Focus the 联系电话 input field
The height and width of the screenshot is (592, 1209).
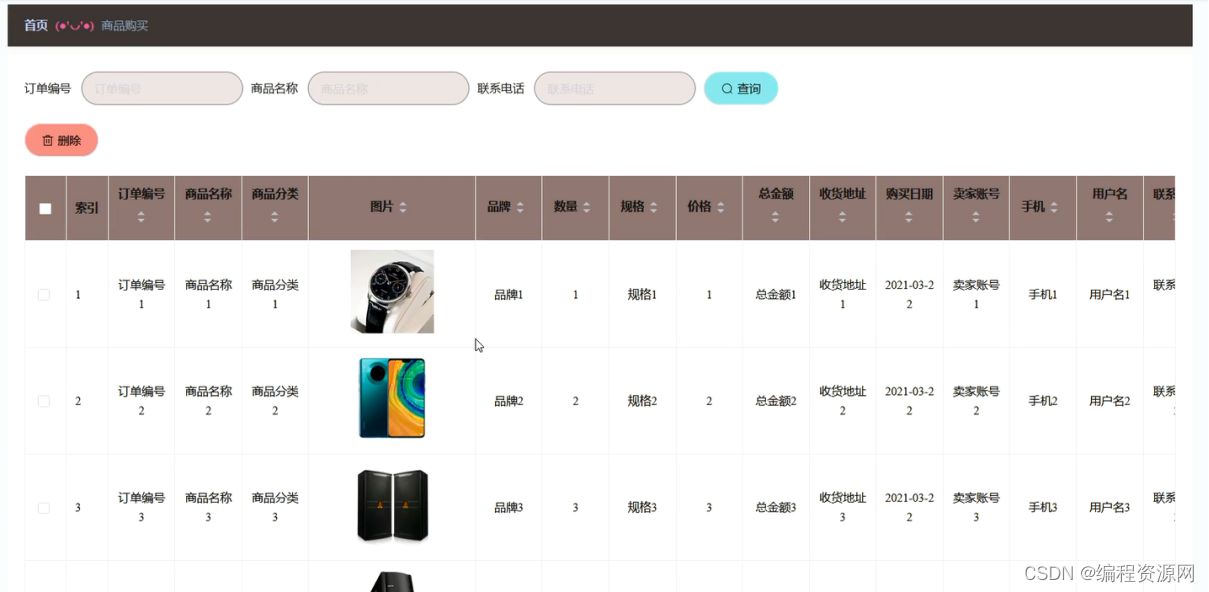coord(615,88)
